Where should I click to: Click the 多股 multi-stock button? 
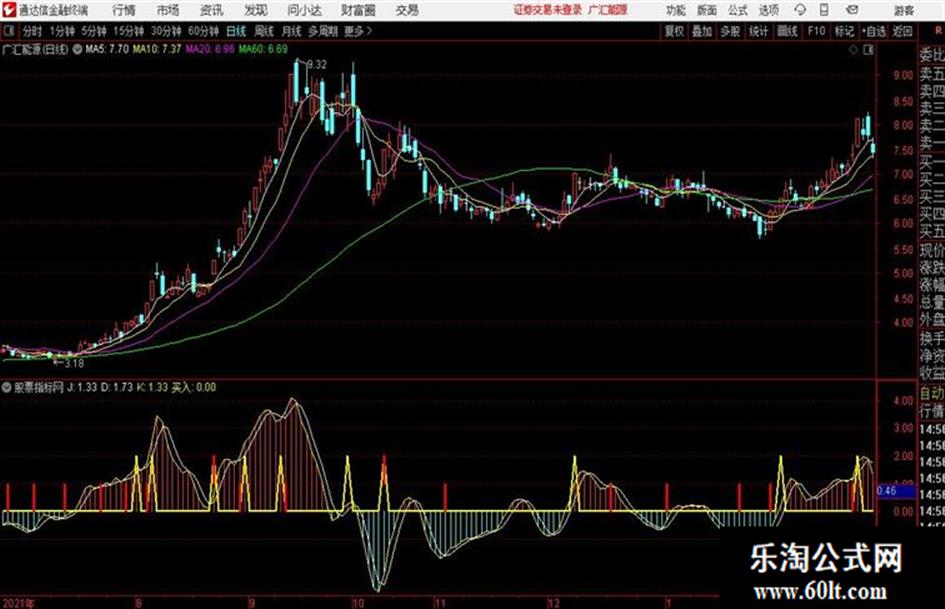[730, 31]
